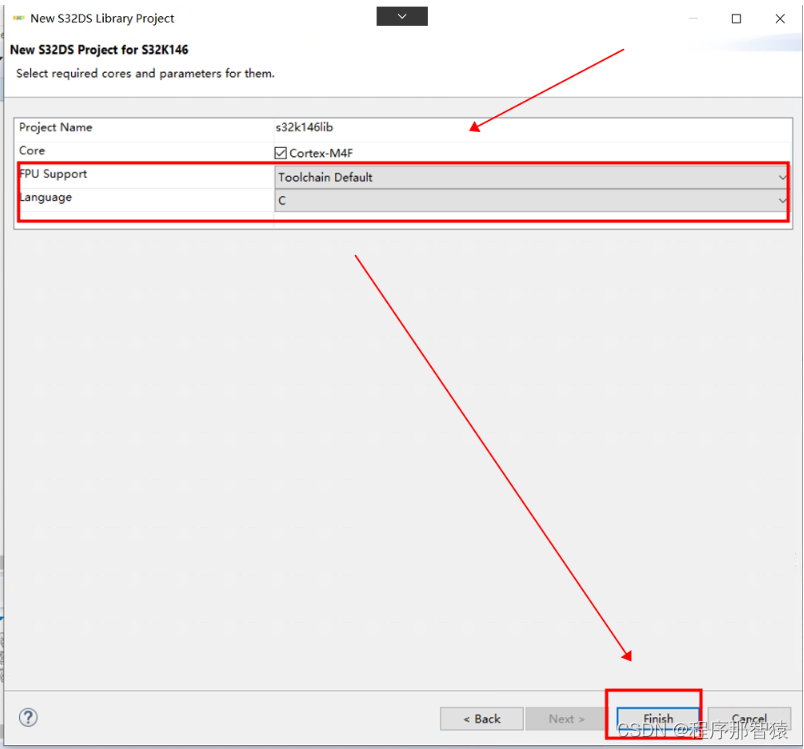
Task: Click the Language label
Action: (x=45, y=197)
